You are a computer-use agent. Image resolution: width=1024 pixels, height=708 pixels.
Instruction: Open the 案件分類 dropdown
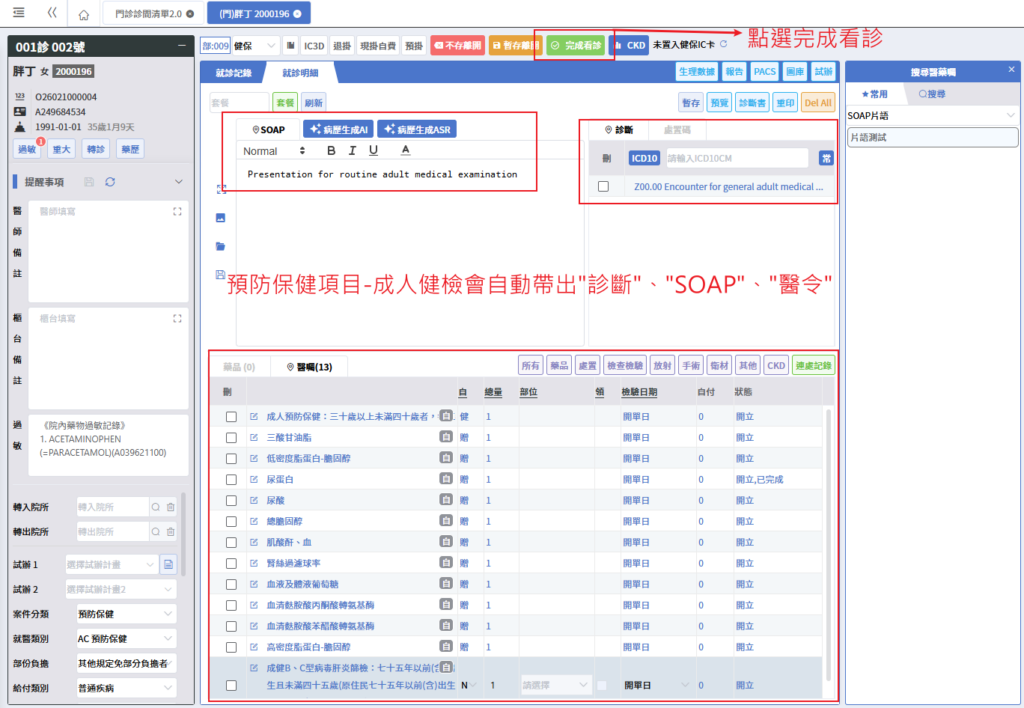(x=125, y=612)
